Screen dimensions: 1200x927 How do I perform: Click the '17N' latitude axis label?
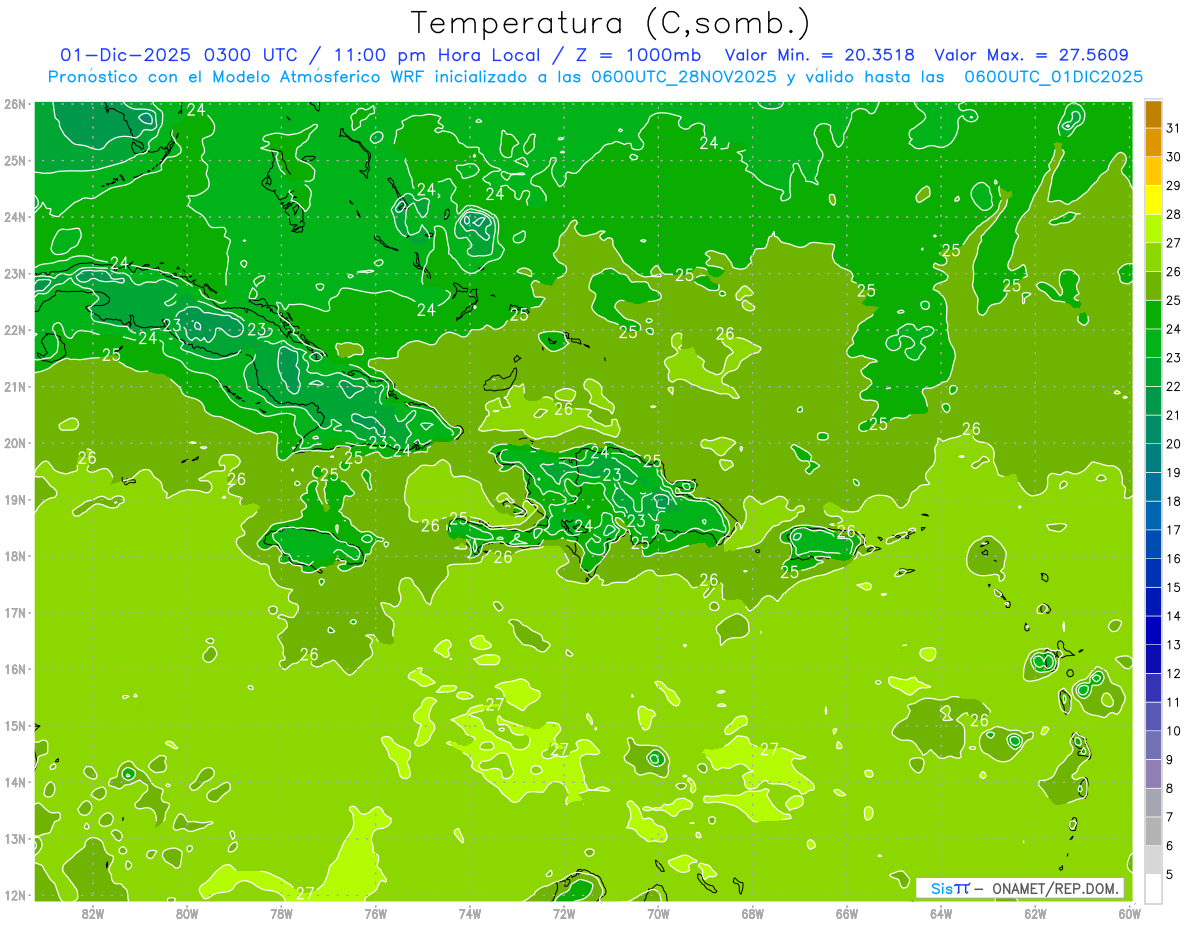tap(14, 613)
